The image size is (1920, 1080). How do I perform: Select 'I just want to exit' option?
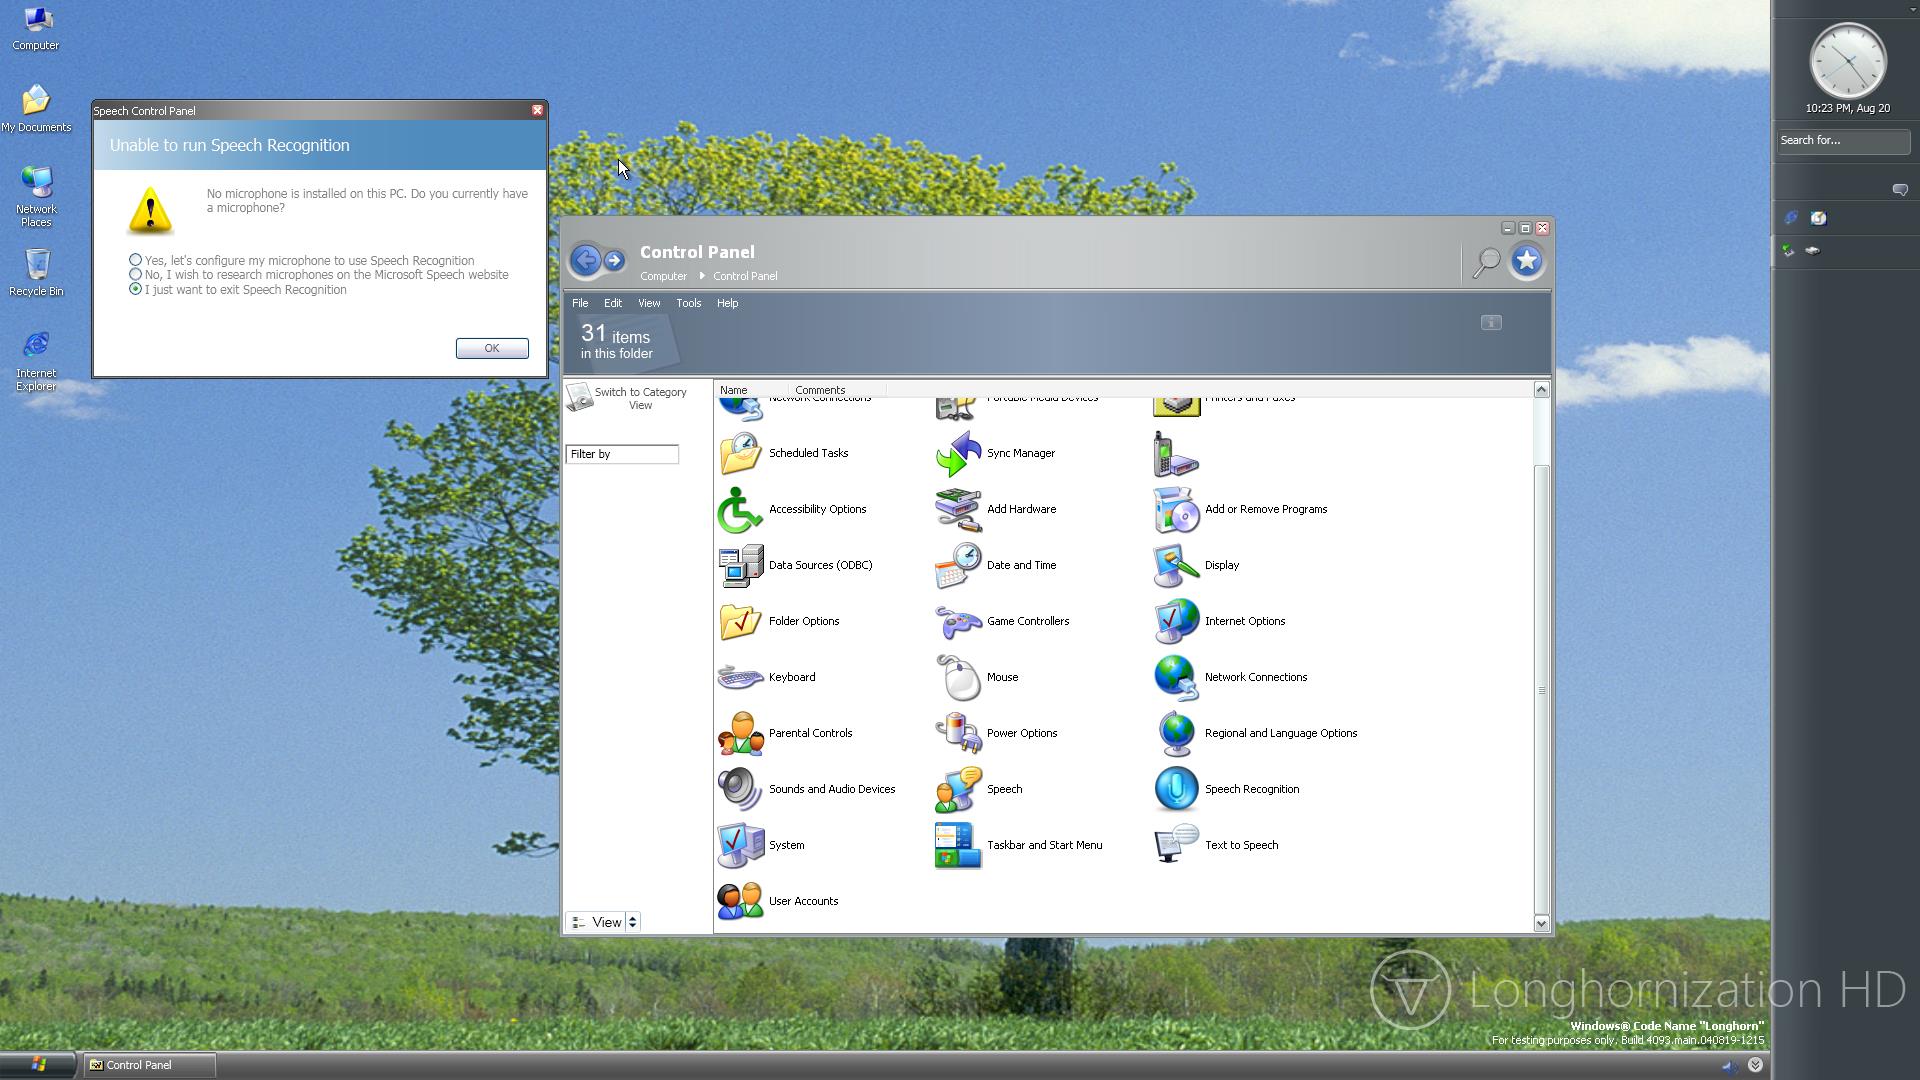click(135, 289)
